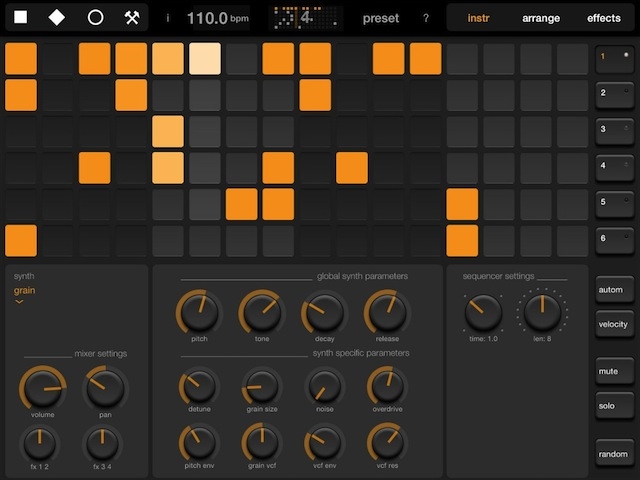Screen dimensions: 640x480
Task: Expand the grain synth type dropdown
Action: (x=24, y=294)
